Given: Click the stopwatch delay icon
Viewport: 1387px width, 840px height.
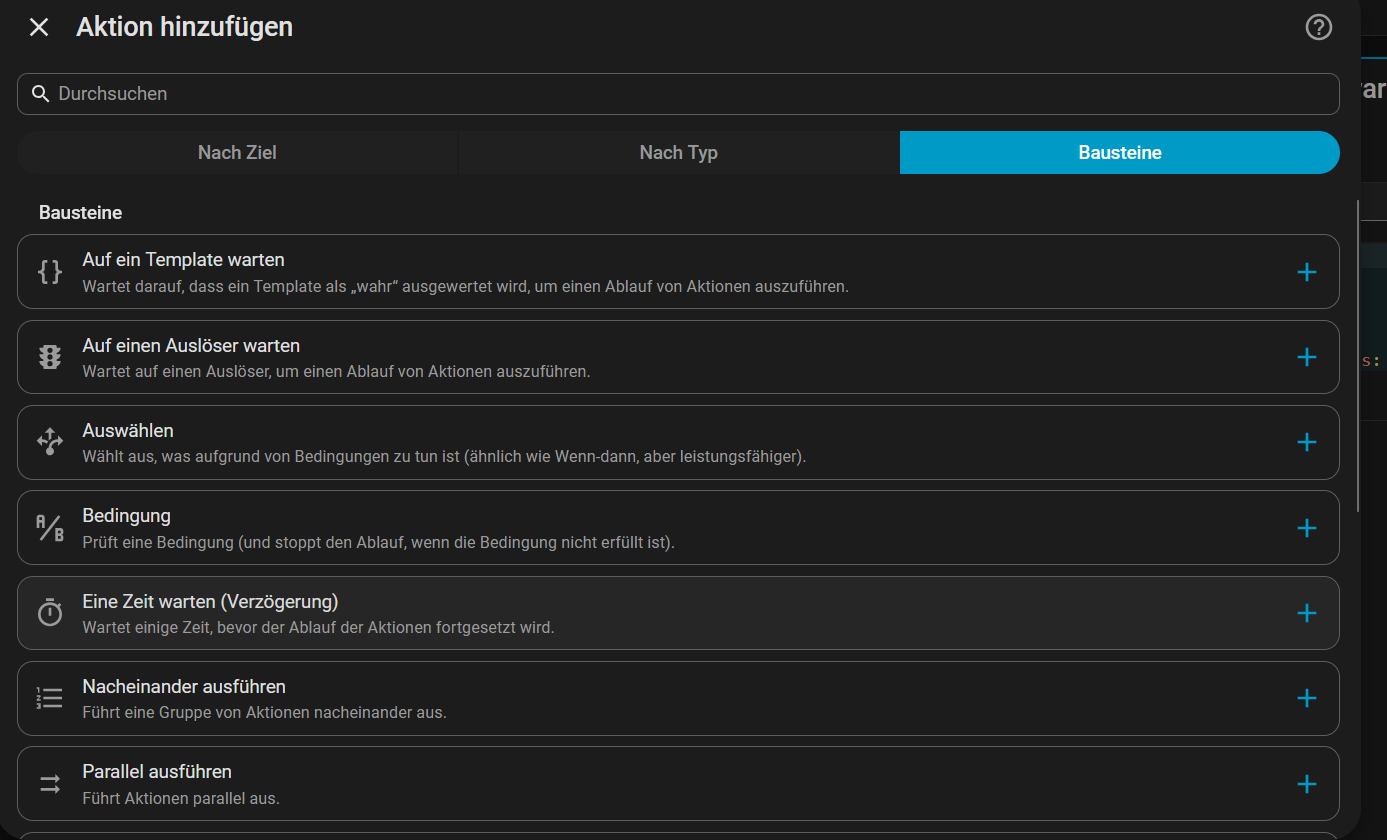Looking at the screenshot, I should pos(50,612).
